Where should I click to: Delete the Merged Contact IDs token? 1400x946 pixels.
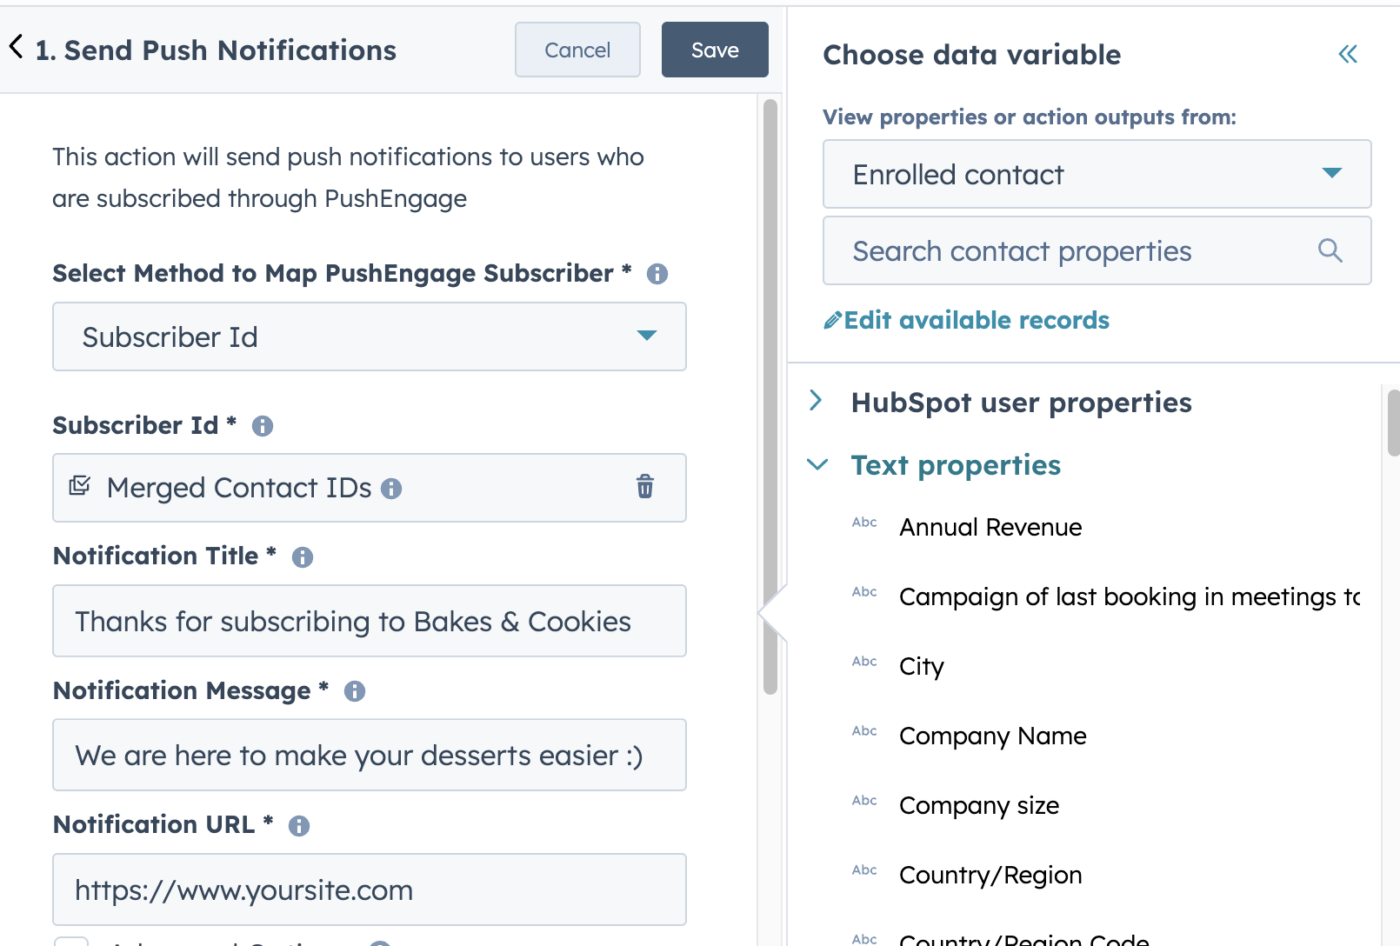[x=645, y=486]
